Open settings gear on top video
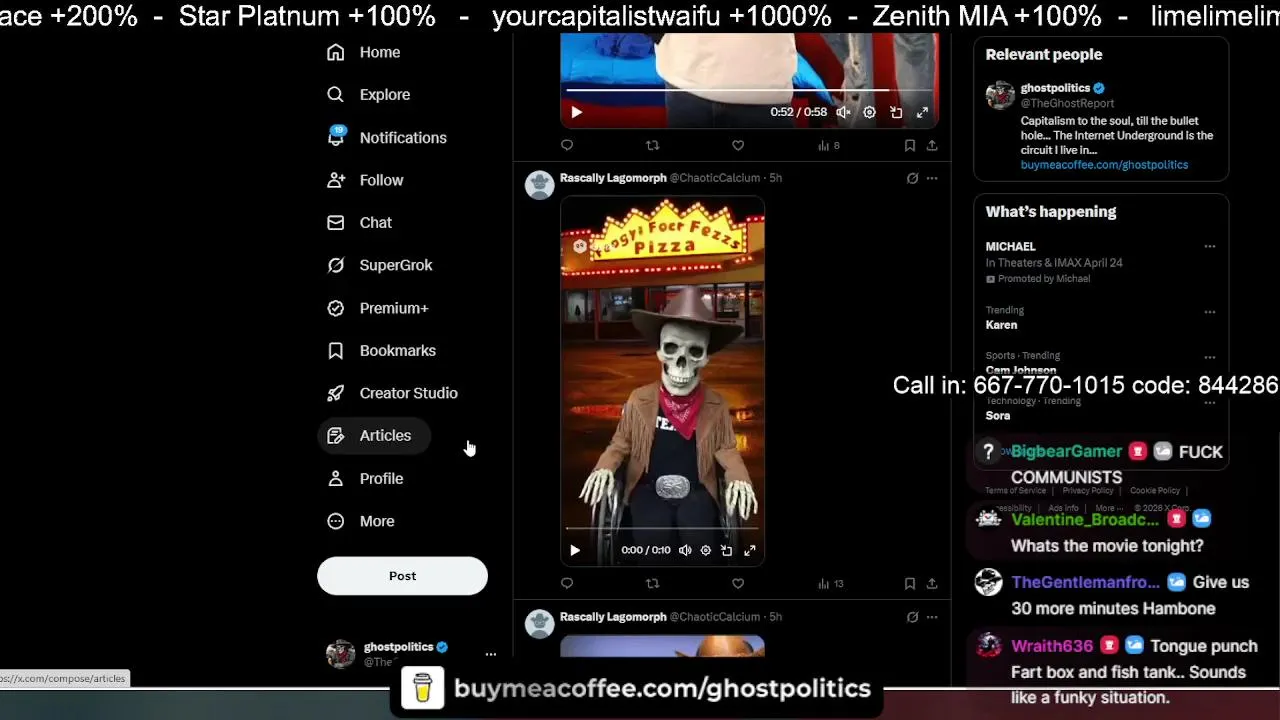Image resolution: width=1280 pixels, height=720 pixels. 869,112
